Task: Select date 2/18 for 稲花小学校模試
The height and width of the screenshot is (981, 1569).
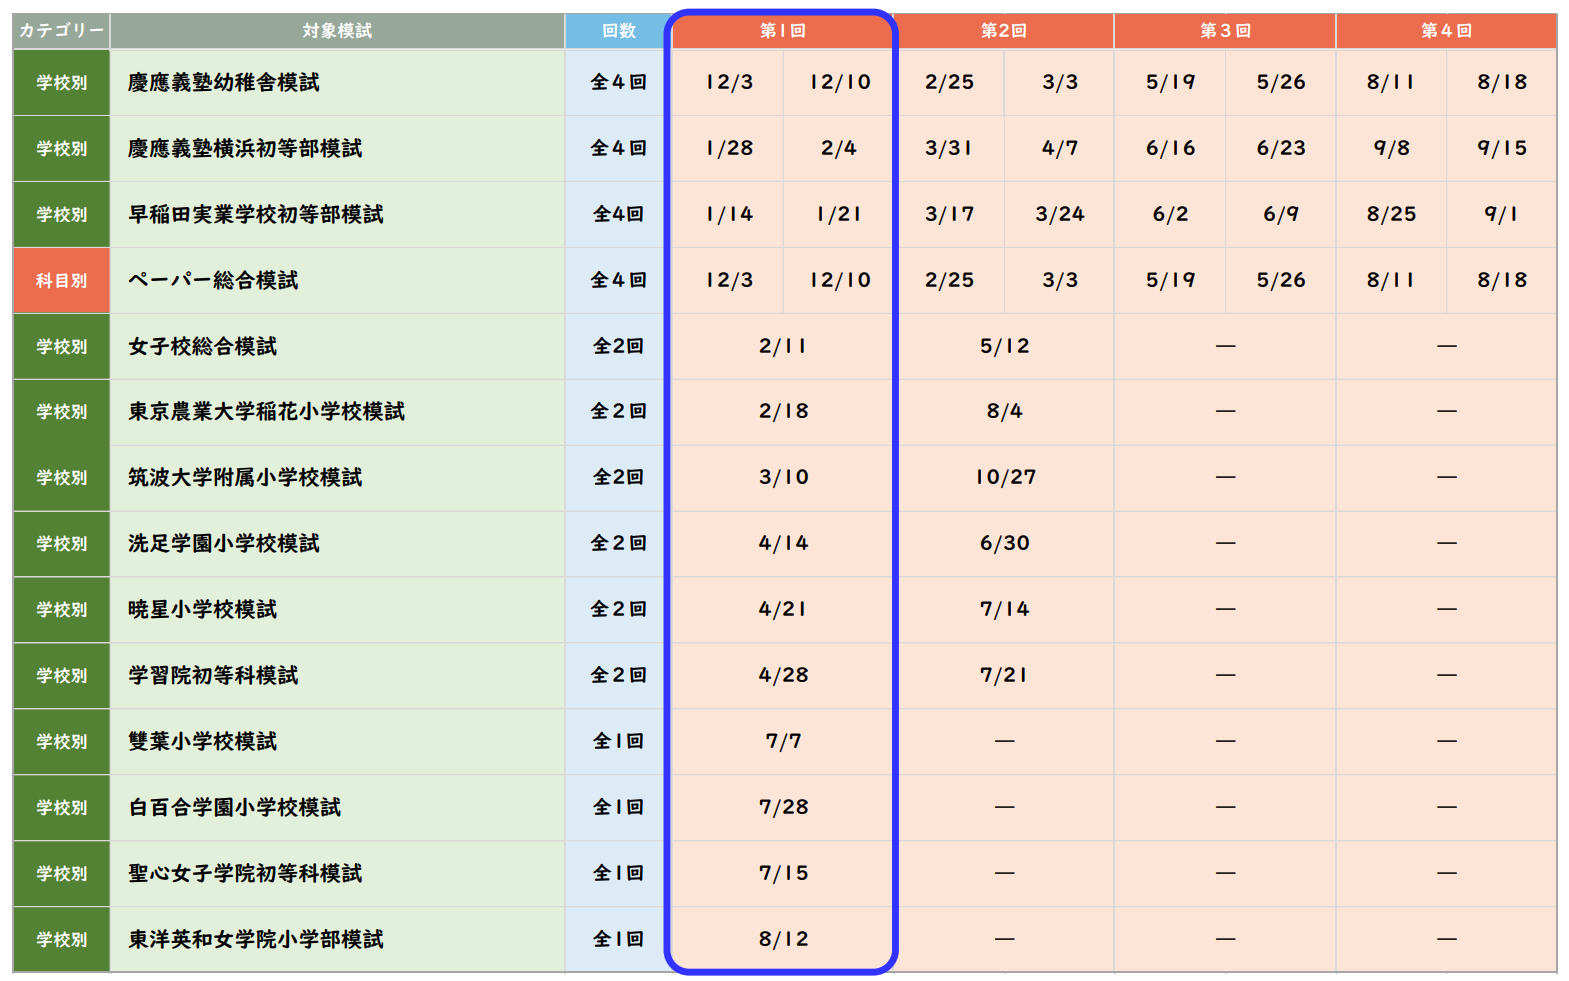Action: 783,412
